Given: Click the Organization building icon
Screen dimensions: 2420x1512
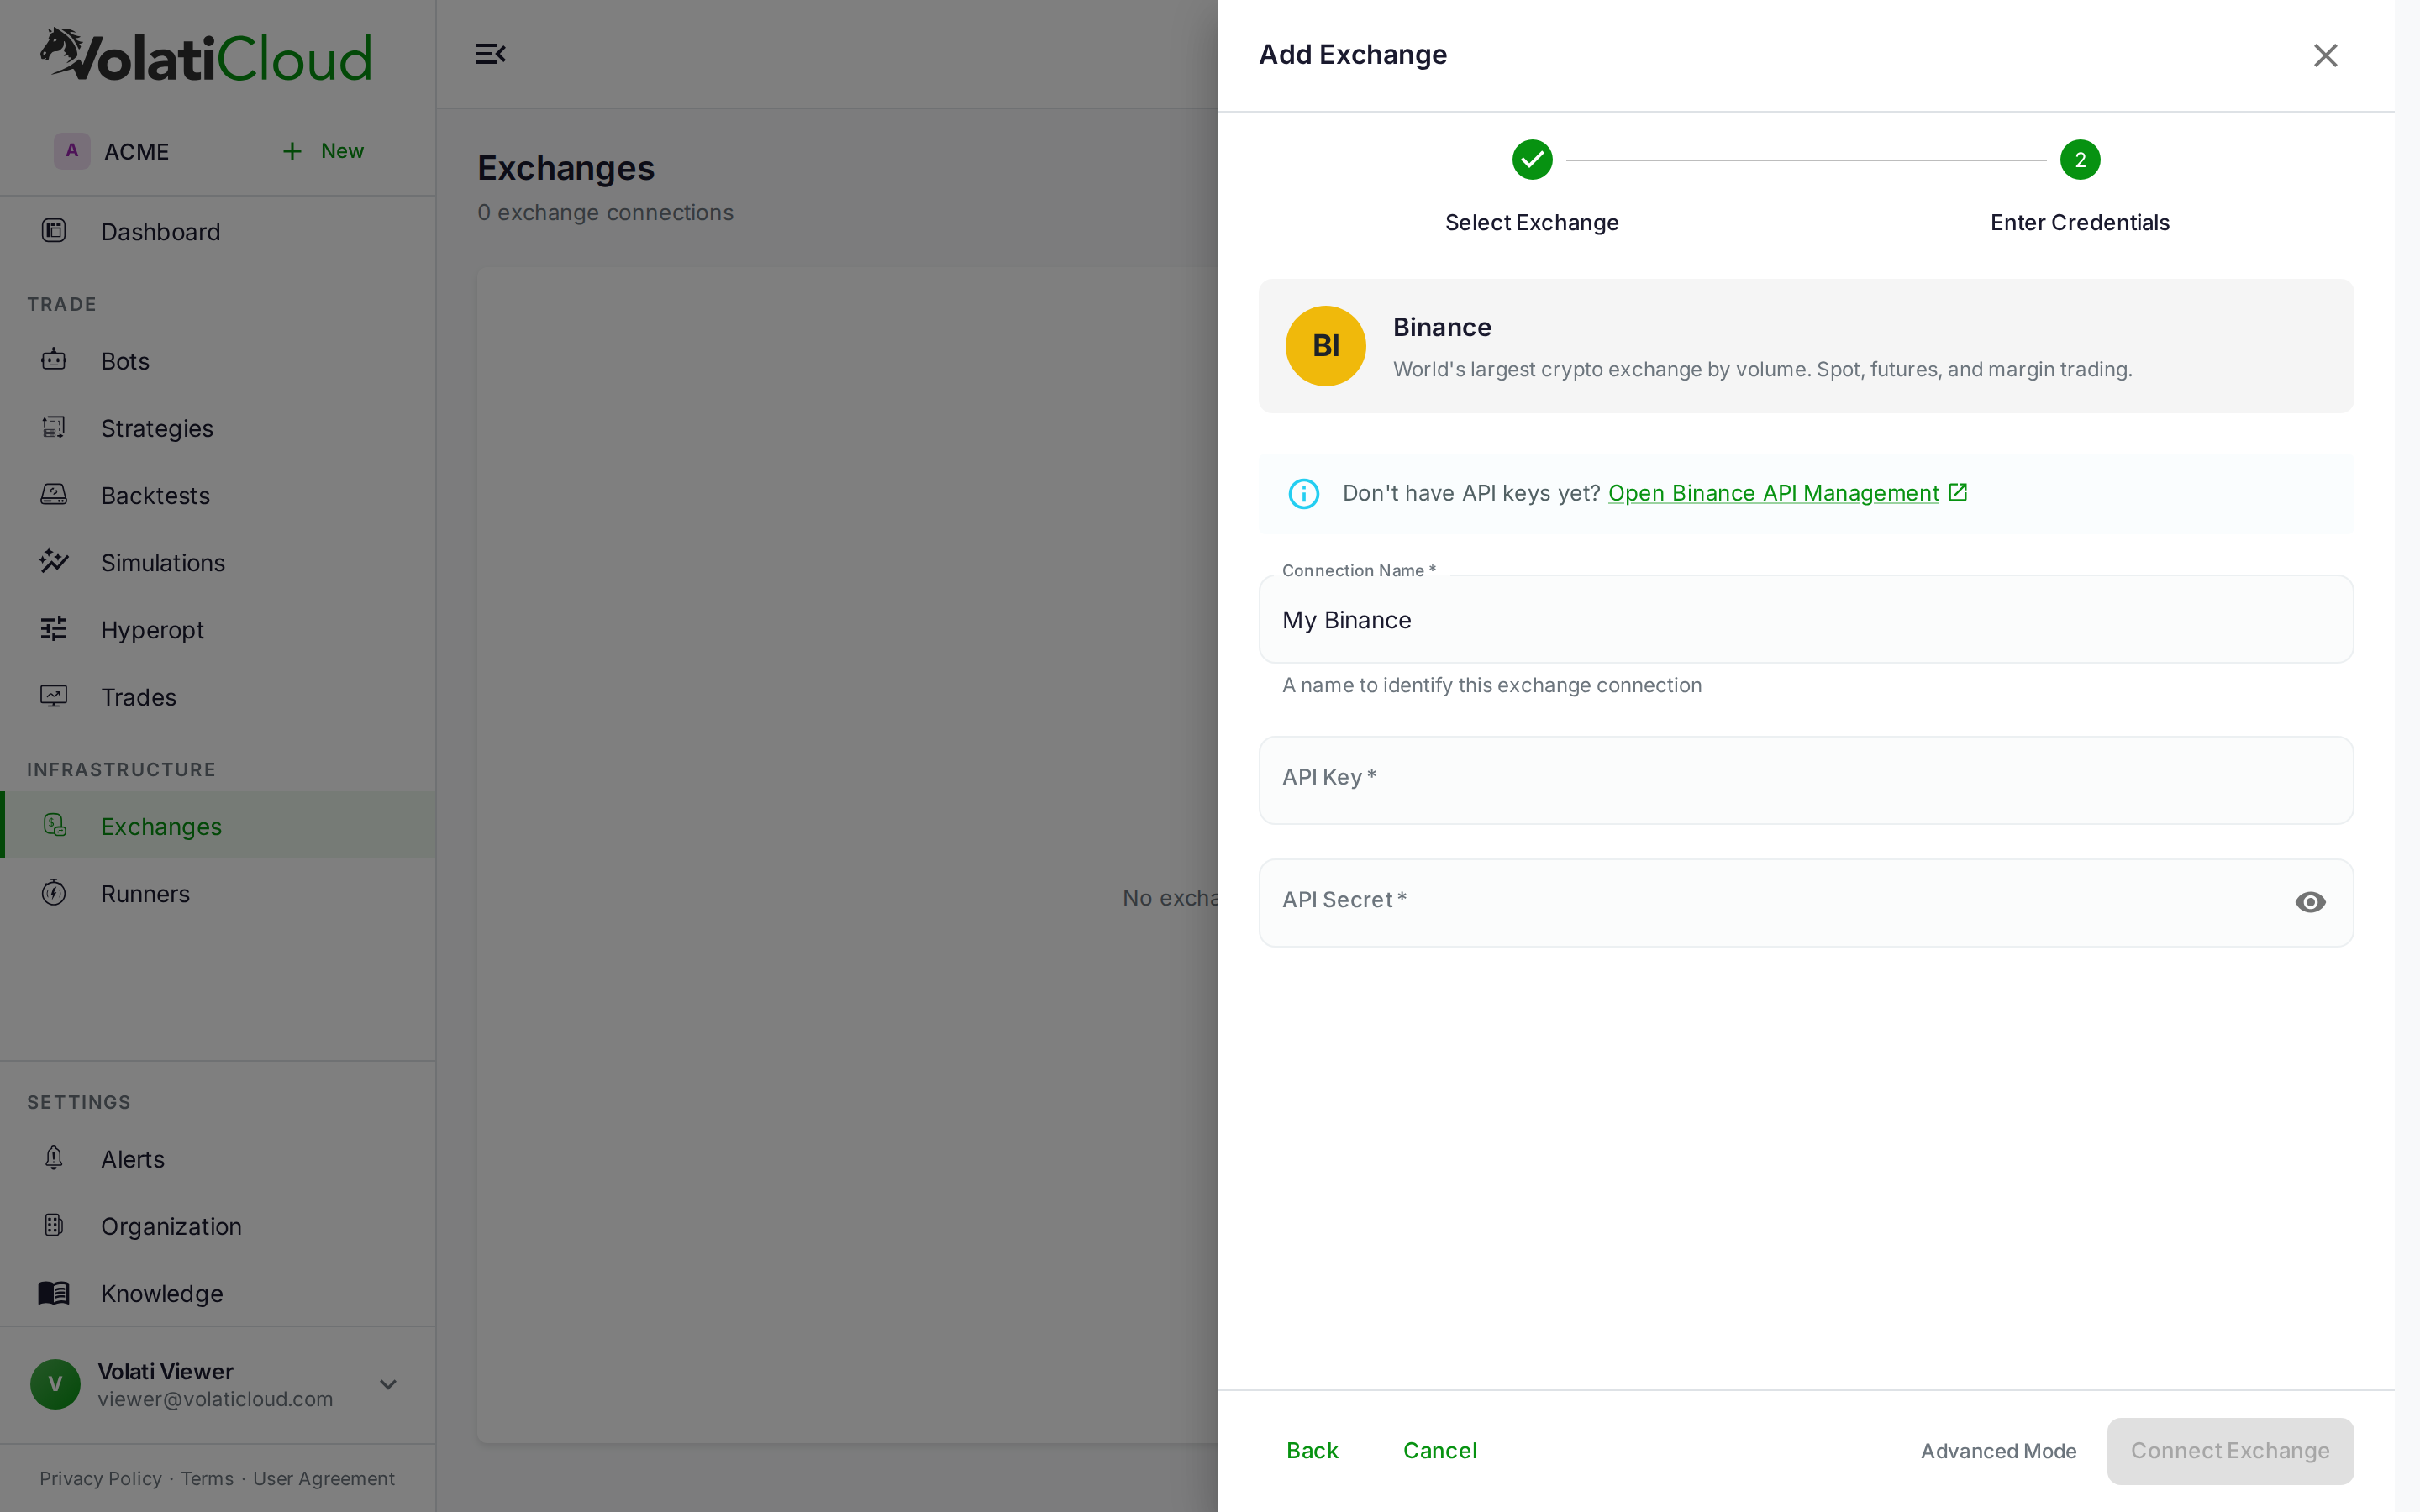Looking at the screenshot, I should point(54,1225).
